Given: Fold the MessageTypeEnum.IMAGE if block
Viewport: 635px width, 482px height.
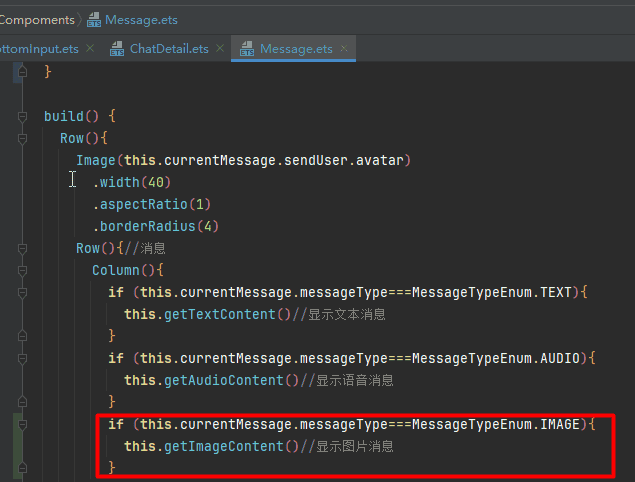Looking at the screenshot, I should [x=22, y=424].
